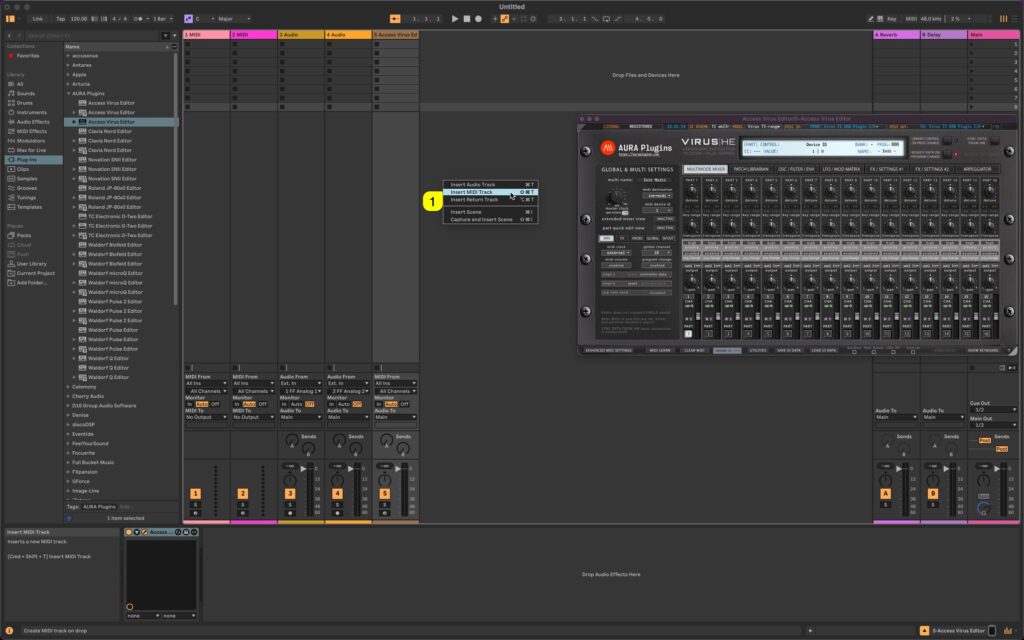The width and height of the screenshot is (1024, 640).
Task: Toggle the metronome icon in the toolbar
Action: 94,17
